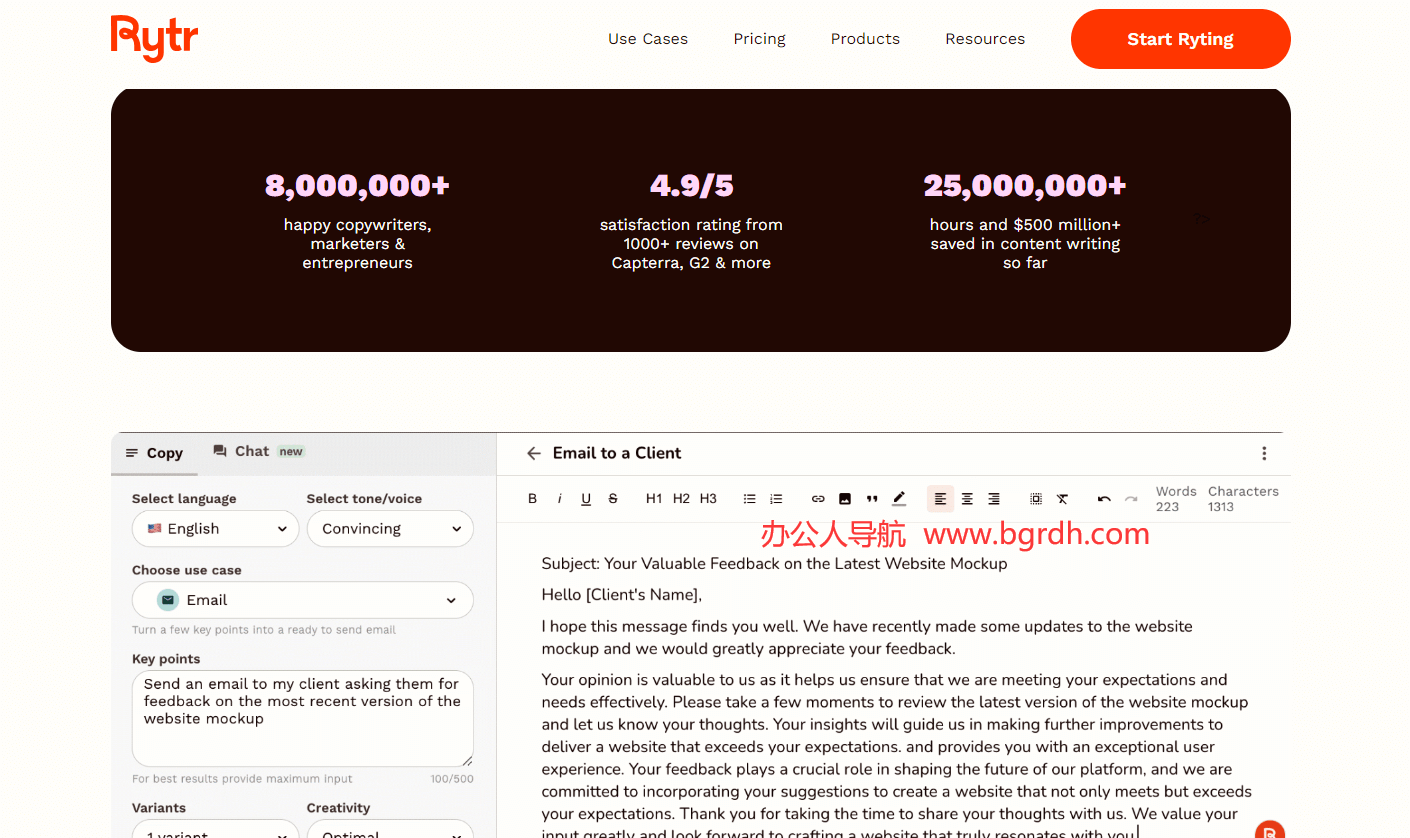Add a block quote
This screenshot has height=838, width=1410.
pyautogui.click(x=872, y=499)
